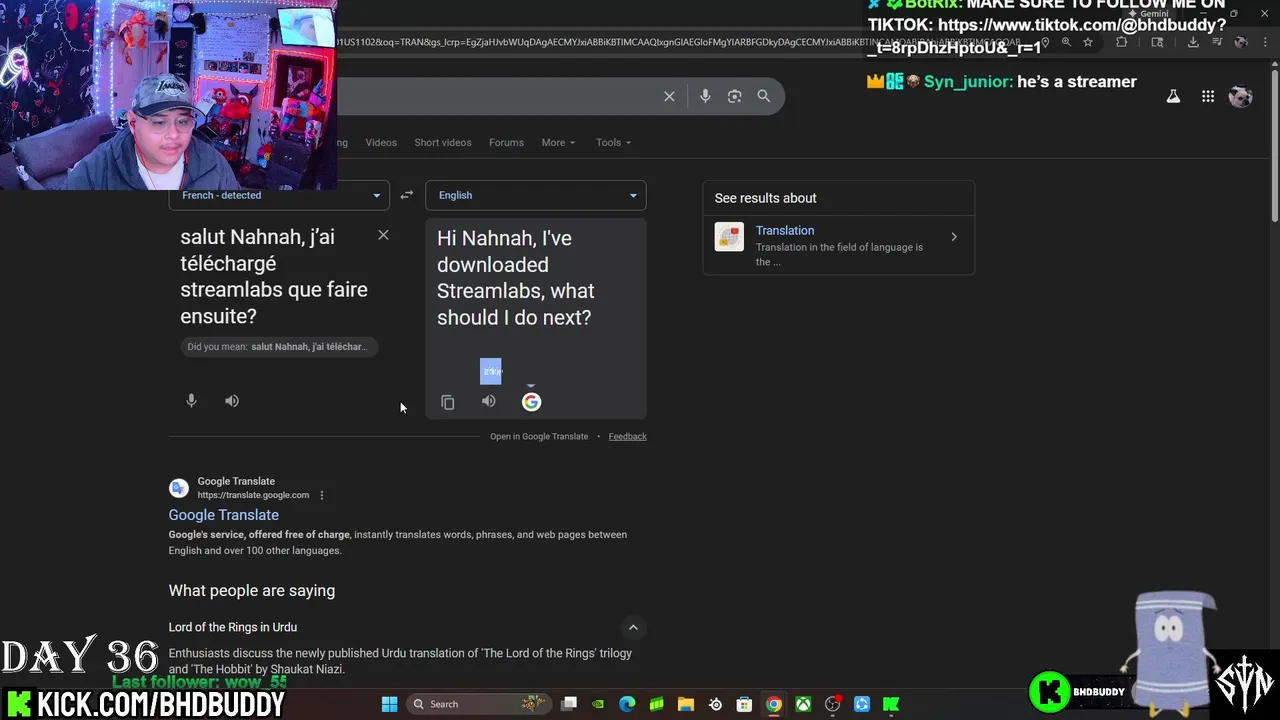Switch to the Short videos tab
This screenshot has width=1280, height=720.
coord(443,142)
